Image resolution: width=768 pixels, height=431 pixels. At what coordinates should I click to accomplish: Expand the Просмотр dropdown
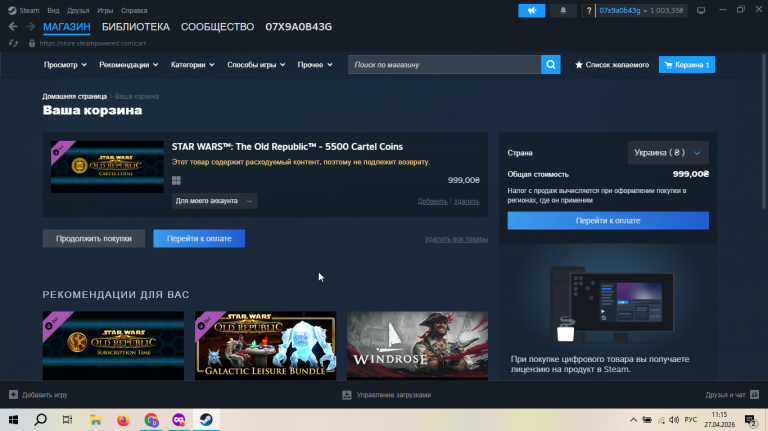tap(65, 65)
